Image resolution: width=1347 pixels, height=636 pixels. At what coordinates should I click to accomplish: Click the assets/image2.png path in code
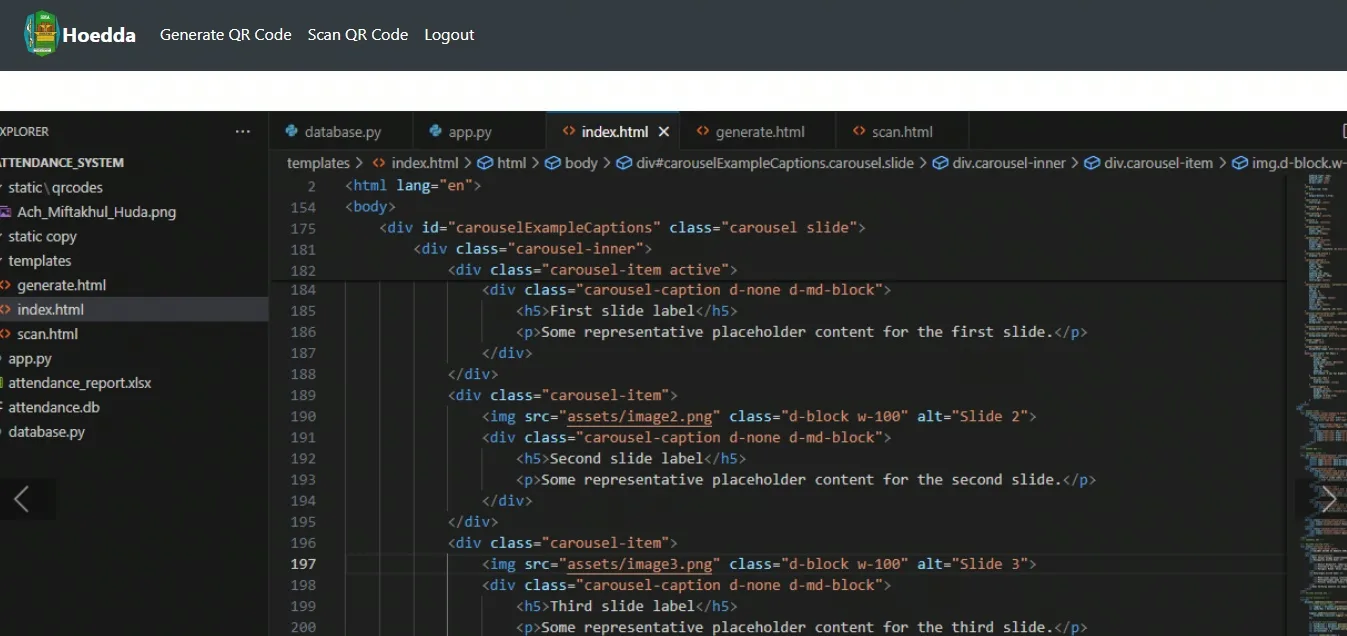click(x=640, y=416)
